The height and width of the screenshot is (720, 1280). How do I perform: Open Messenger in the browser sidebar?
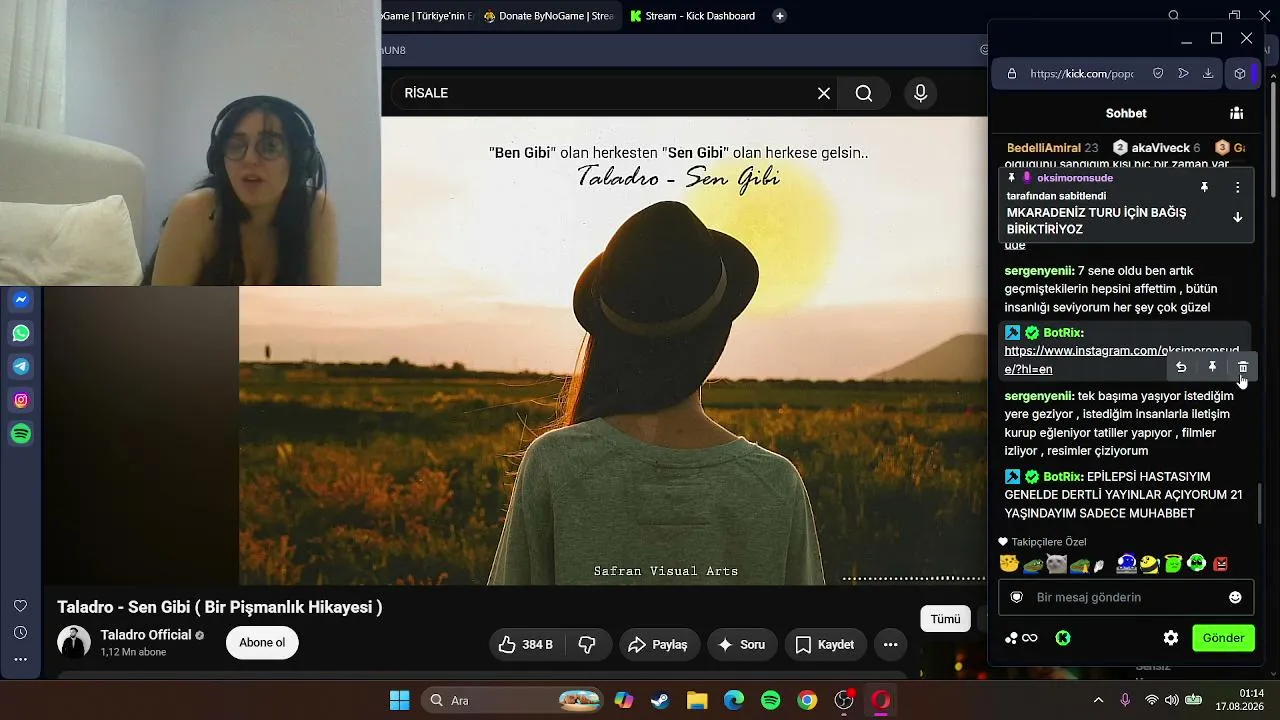[x=21, y=299]
